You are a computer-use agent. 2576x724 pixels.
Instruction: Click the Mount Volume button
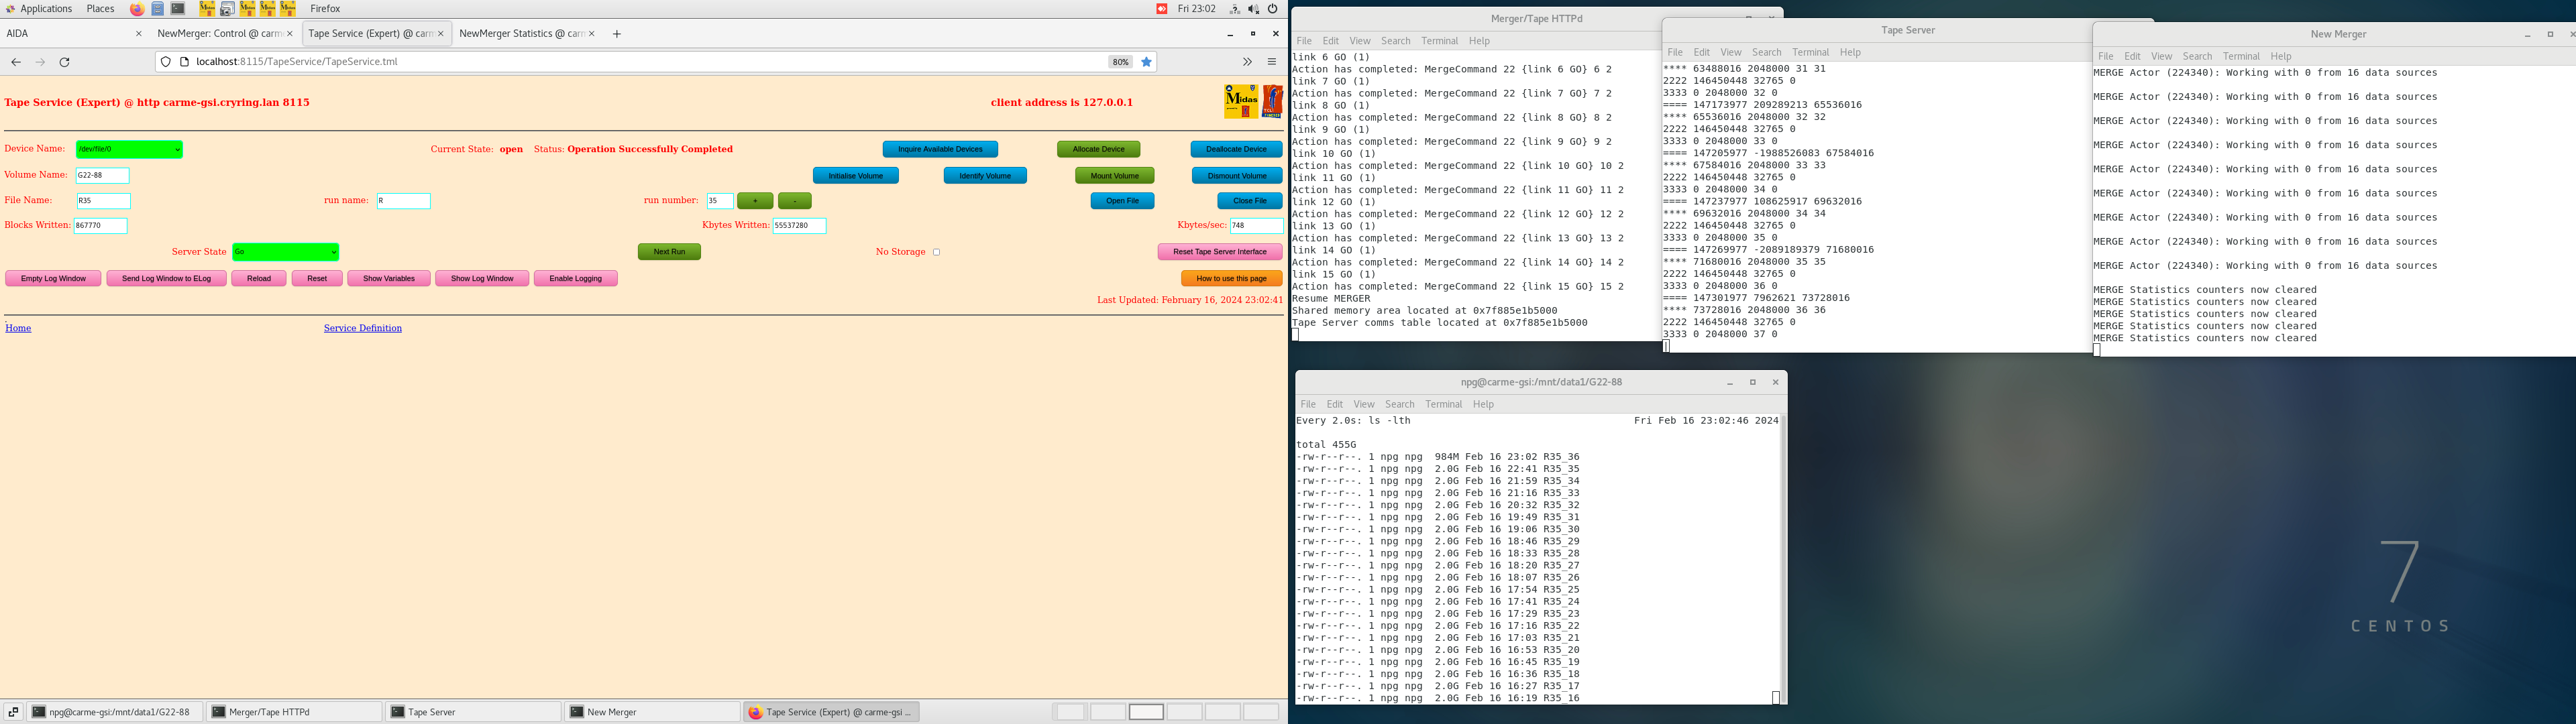pyautogui.click(x=1114, y=176)
